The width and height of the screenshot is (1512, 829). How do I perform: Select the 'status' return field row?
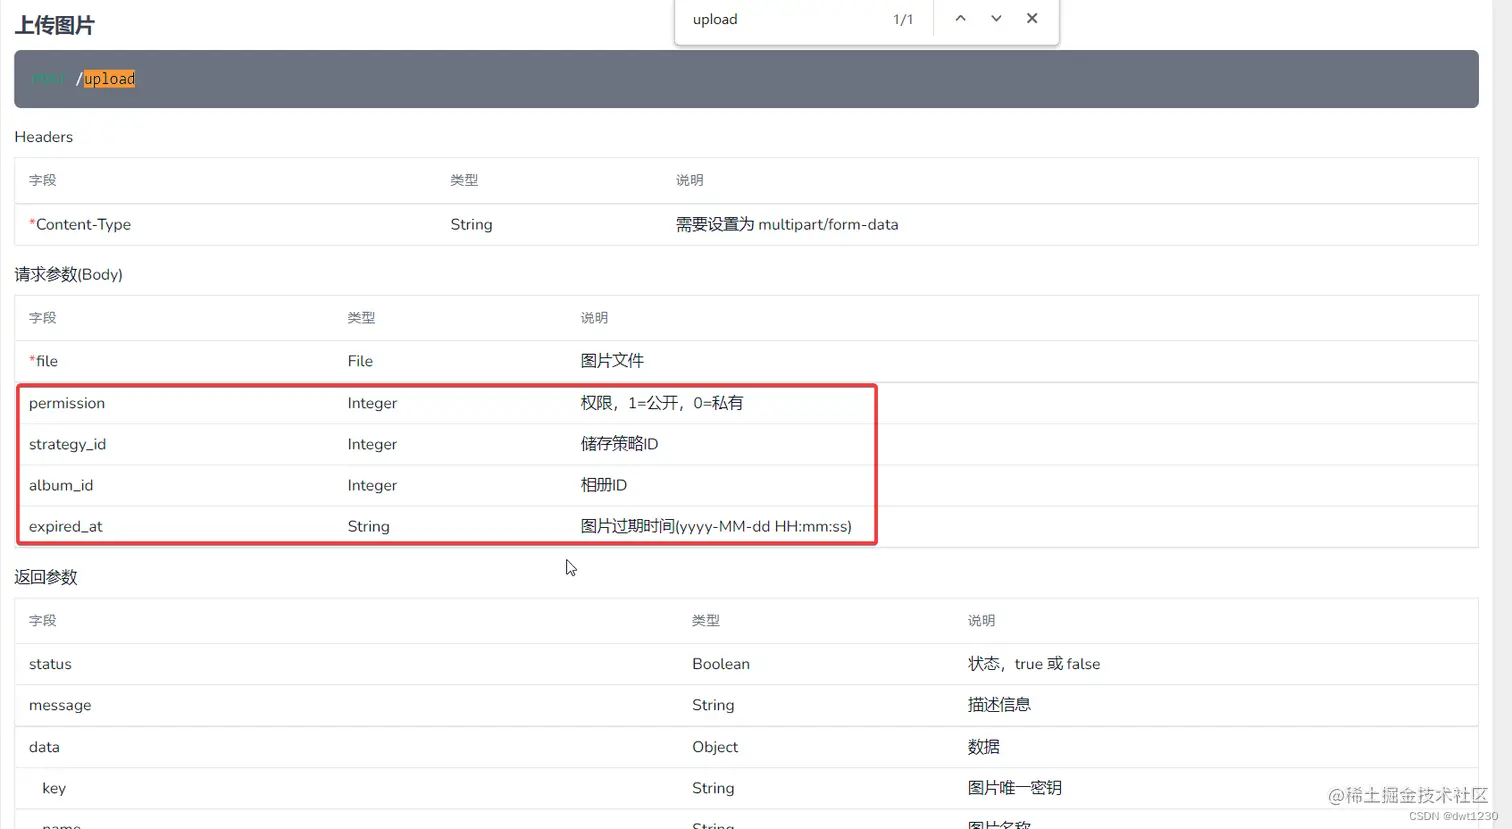(50, 663)
